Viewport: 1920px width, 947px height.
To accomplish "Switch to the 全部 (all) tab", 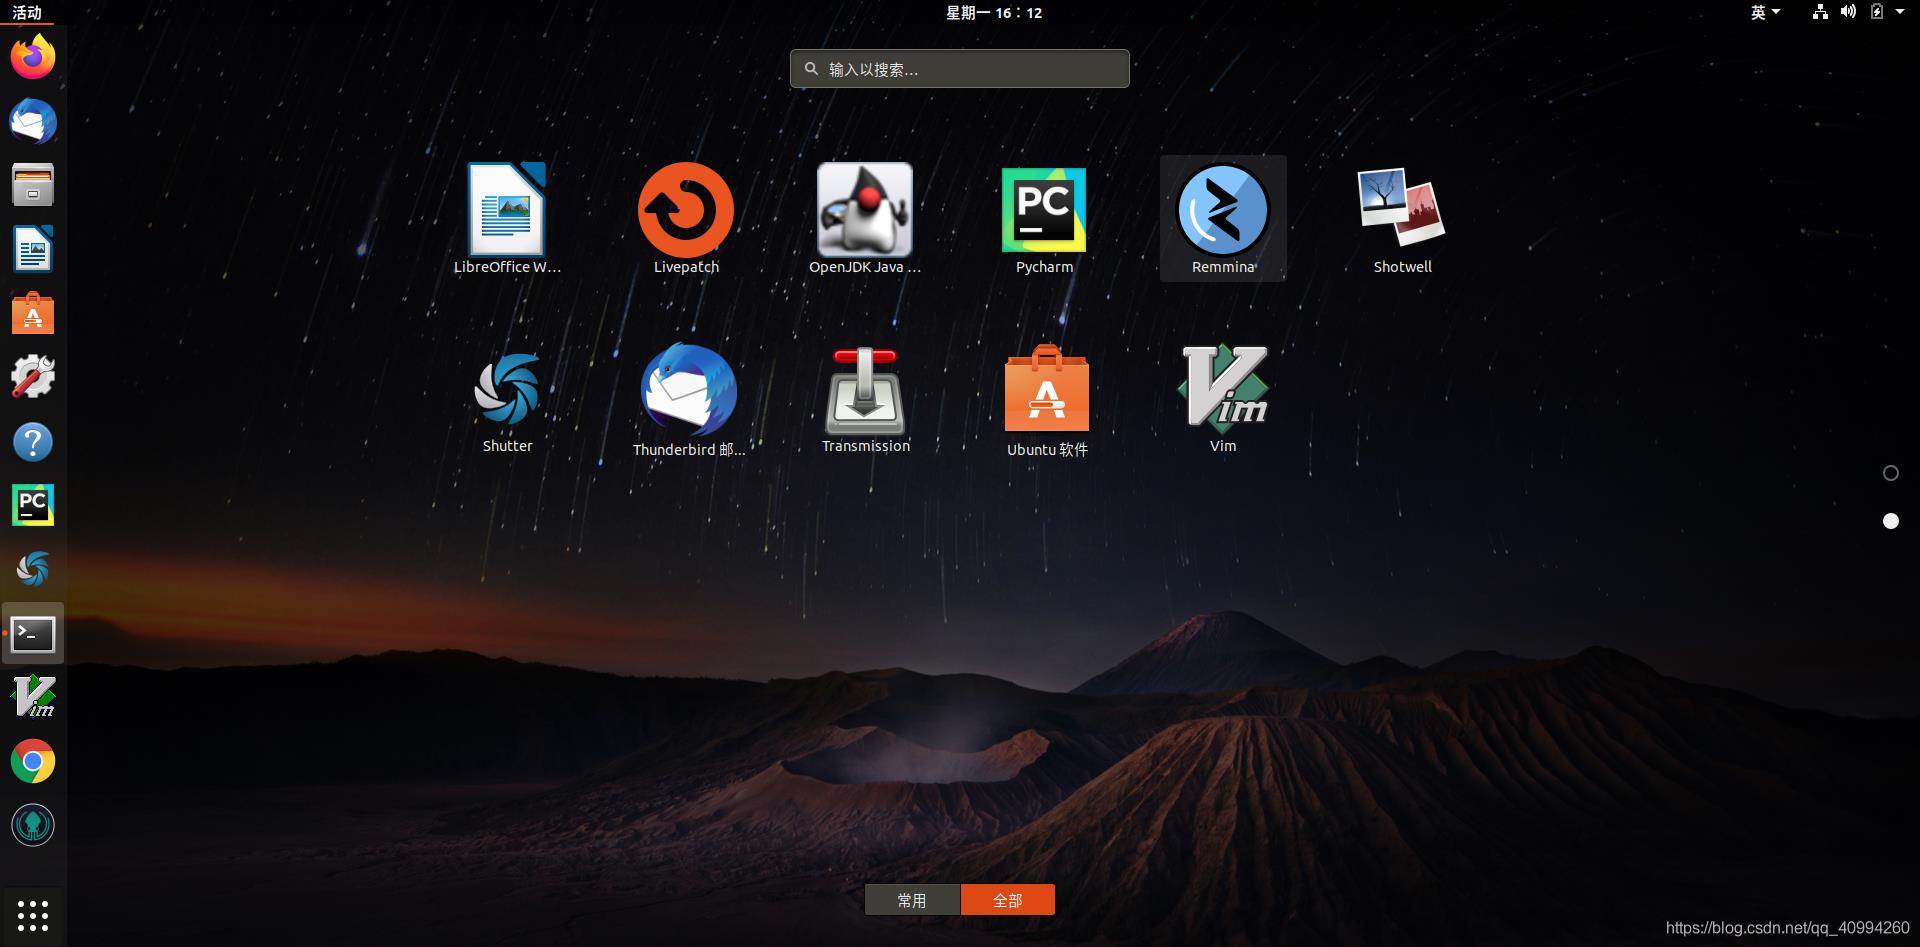I will tap(1007, 900).
